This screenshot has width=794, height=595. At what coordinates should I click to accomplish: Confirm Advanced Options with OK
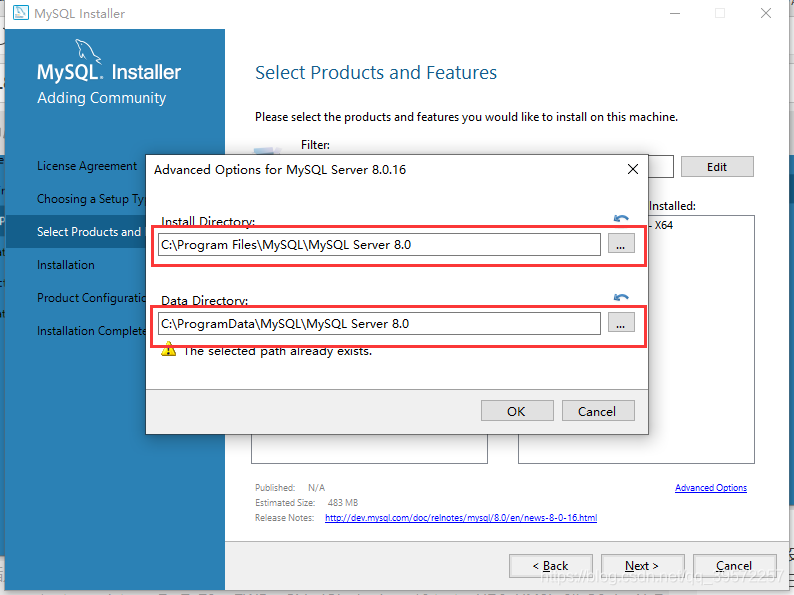click(x=517, y=411)
